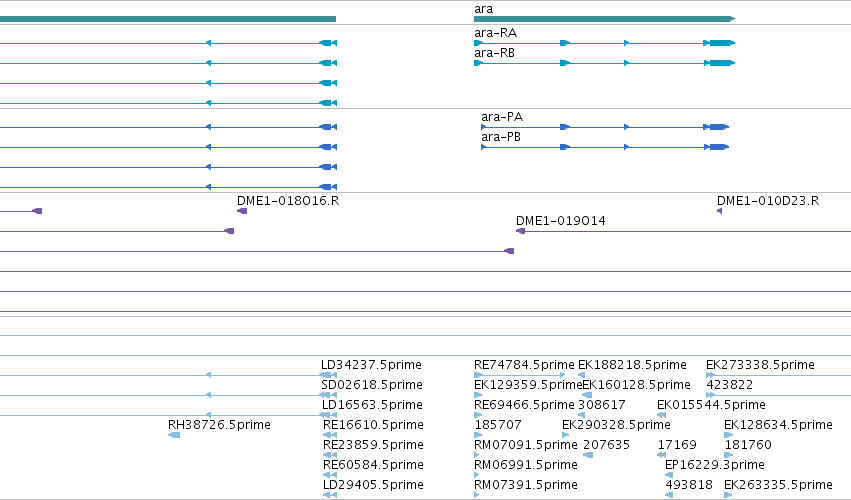Click the SD02618.5prime EST label
The height and width of the screenshot is (500, 851).
(372, 385)
